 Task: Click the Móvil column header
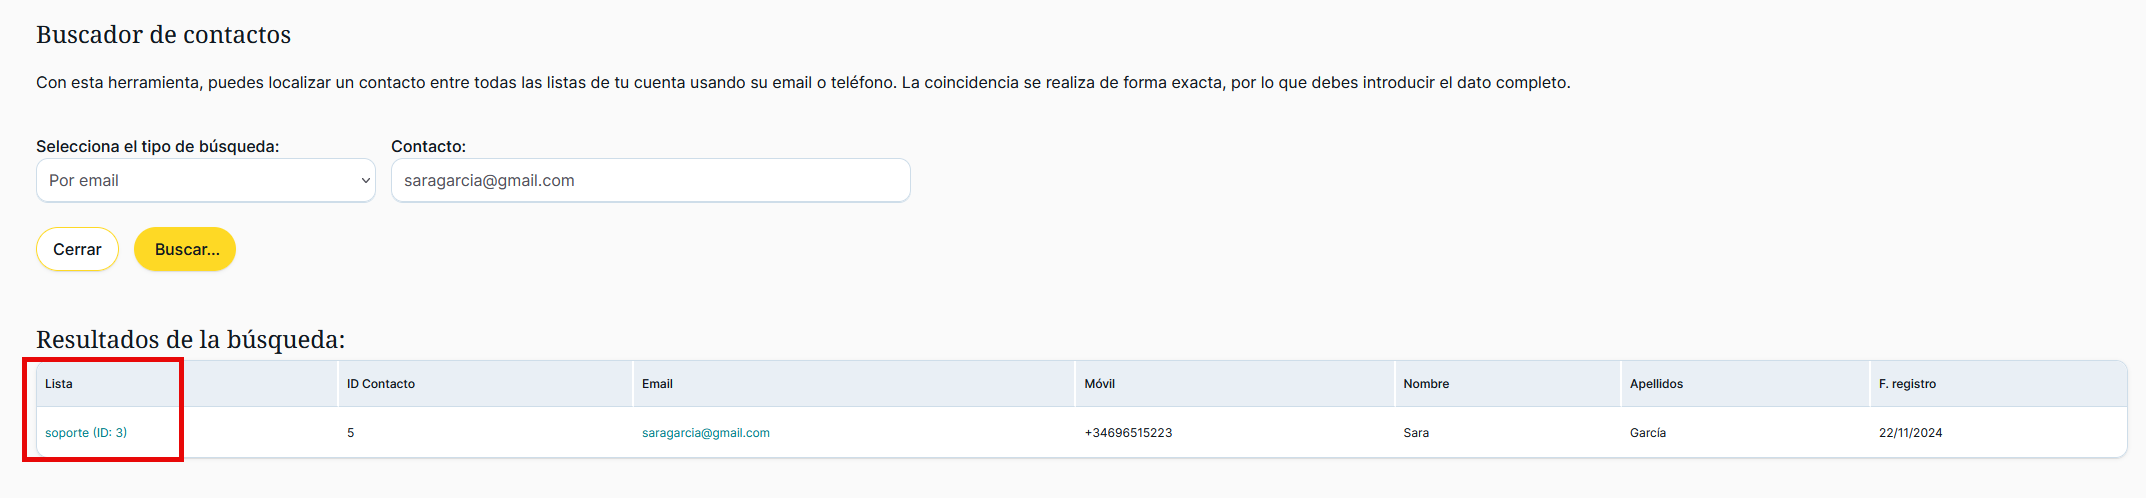coord(1099,384)
